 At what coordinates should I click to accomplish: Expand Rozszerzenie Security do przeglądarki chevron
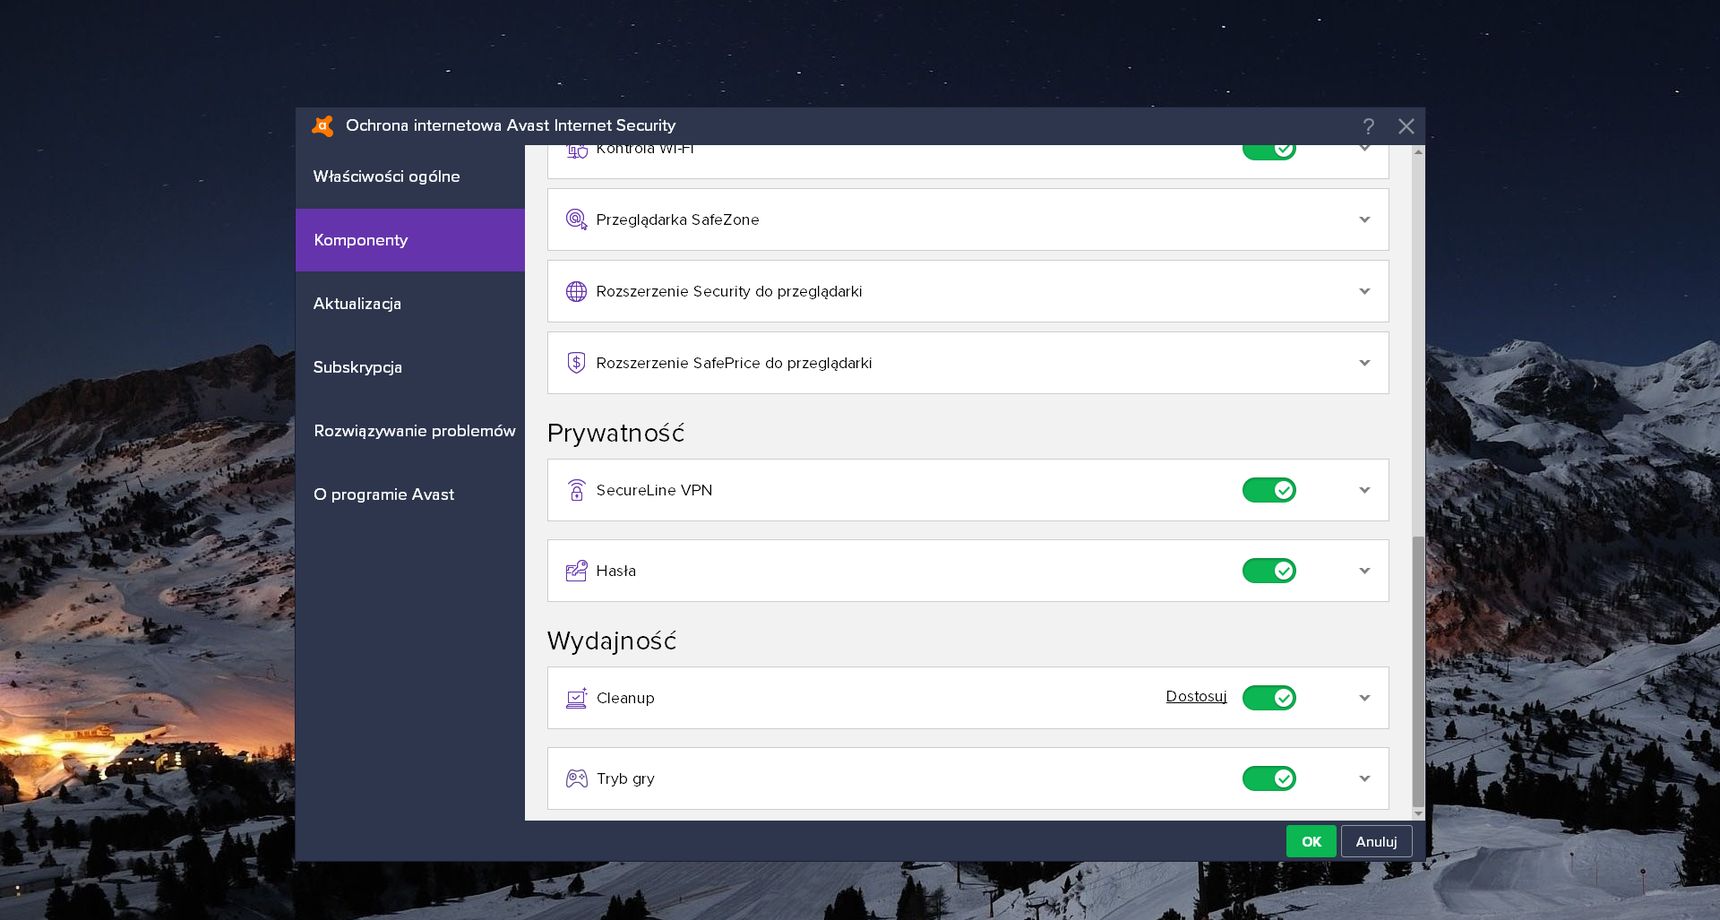point(1364,291)
